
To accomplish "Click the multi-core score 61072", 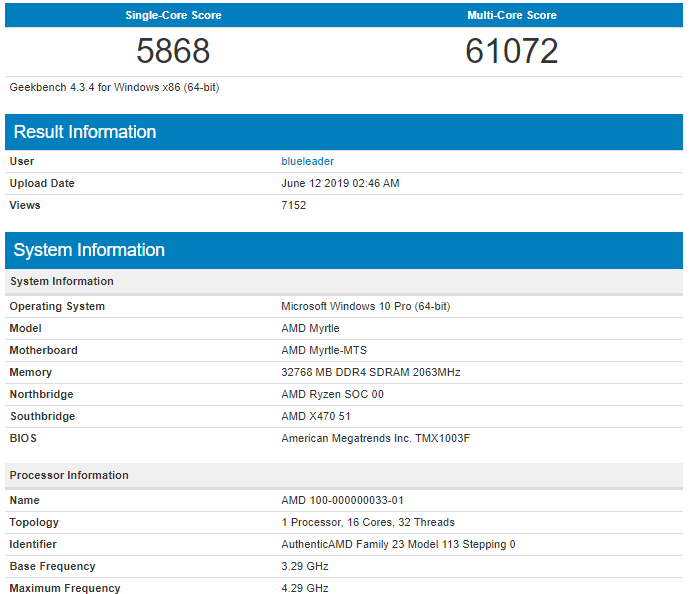I will tap(512, 51).
